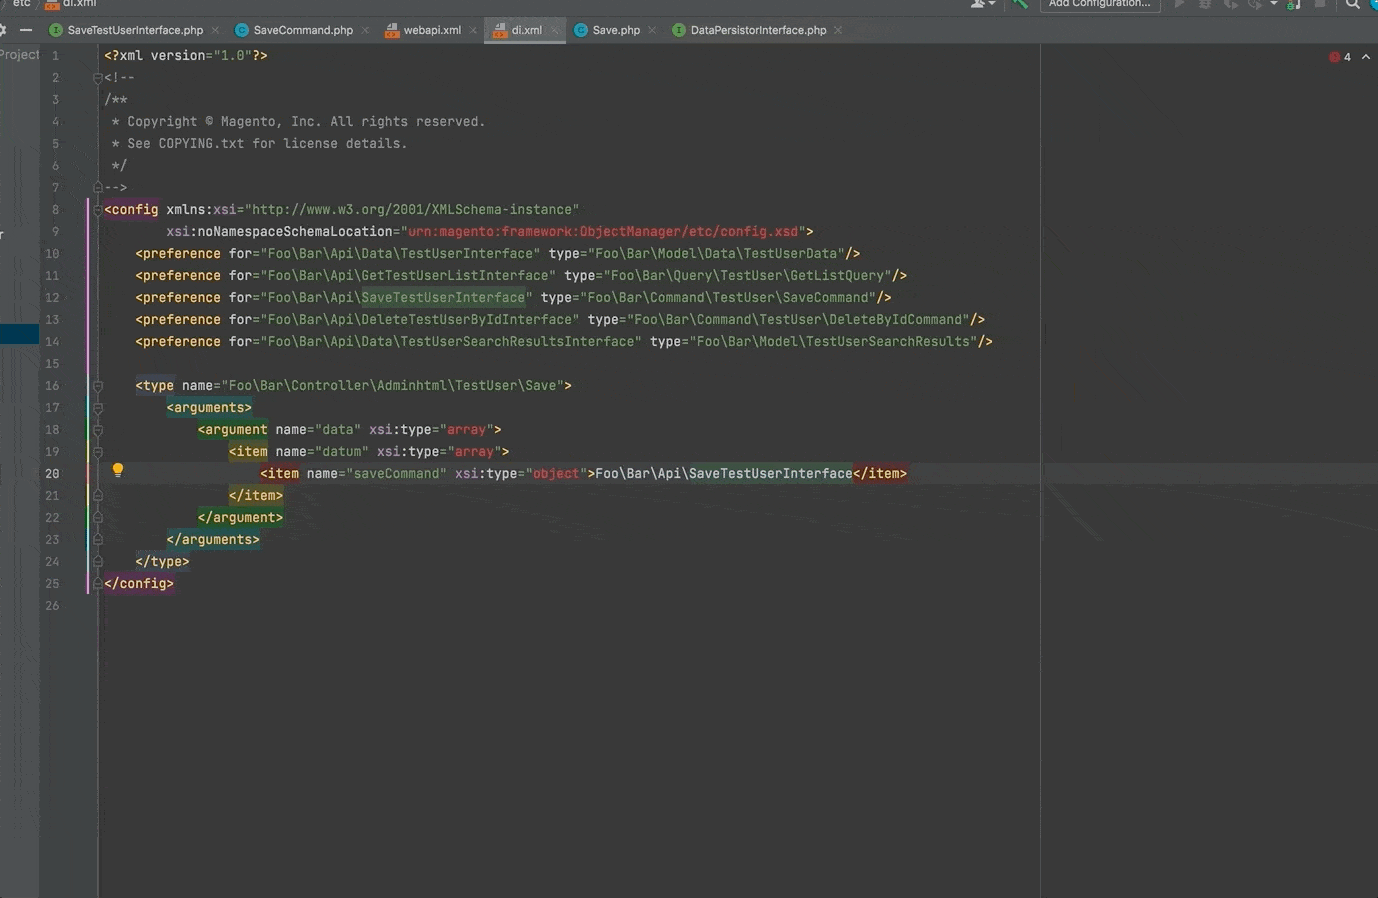Image resolution: width=1378 pixels, height=898 pixels.
Task: Click the green Build hammer icon
Action: 1020,4
